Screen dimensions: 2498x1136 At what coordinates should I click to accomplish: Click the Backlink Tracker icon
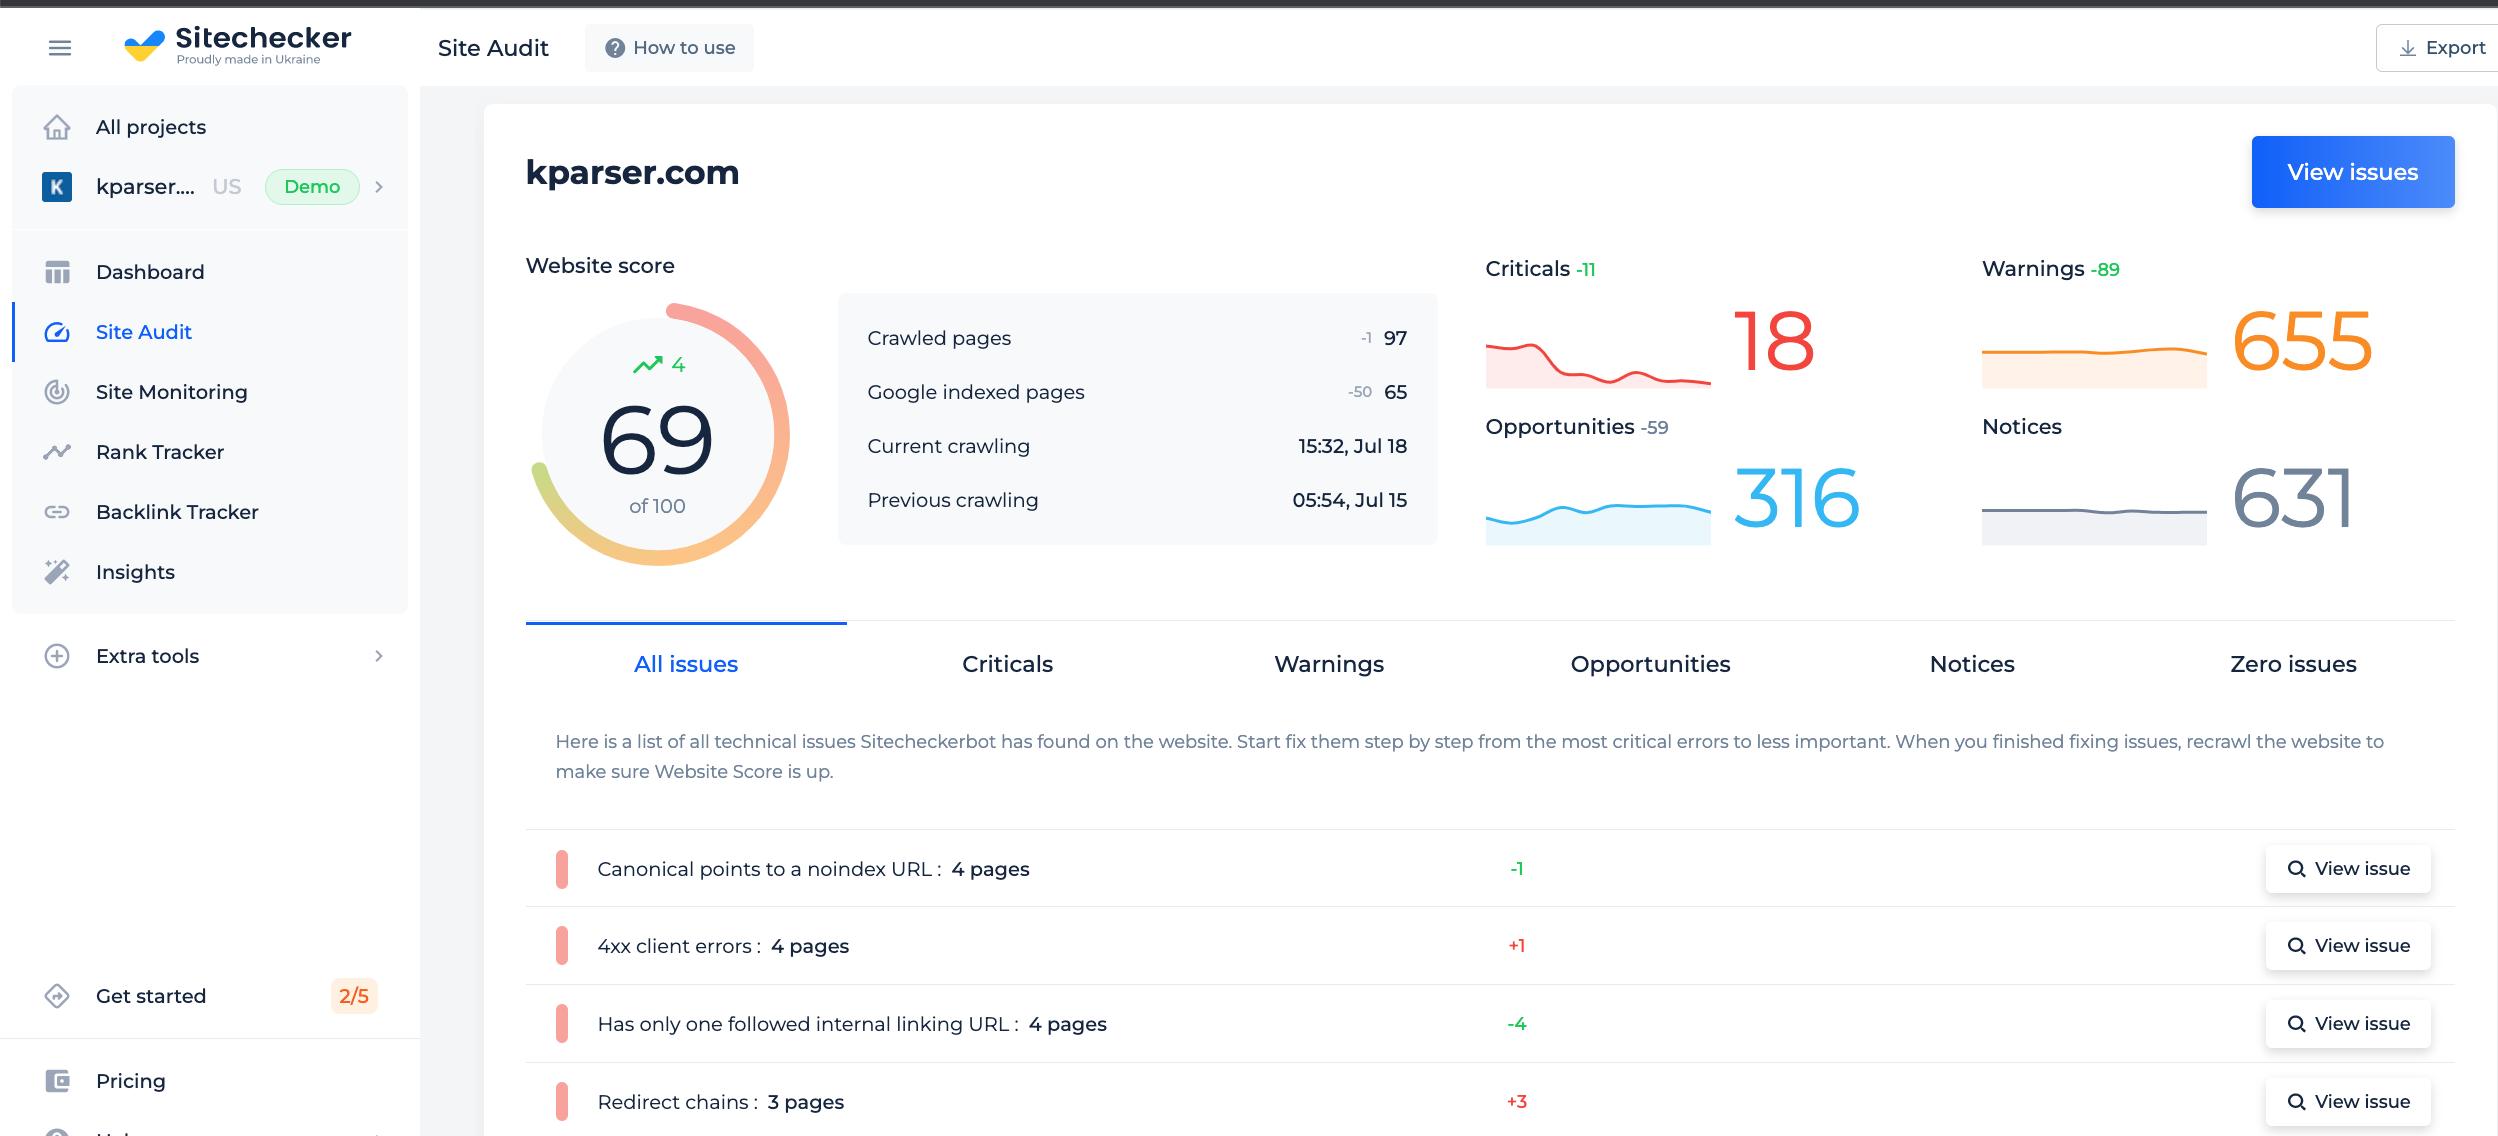tap(57, 511)
